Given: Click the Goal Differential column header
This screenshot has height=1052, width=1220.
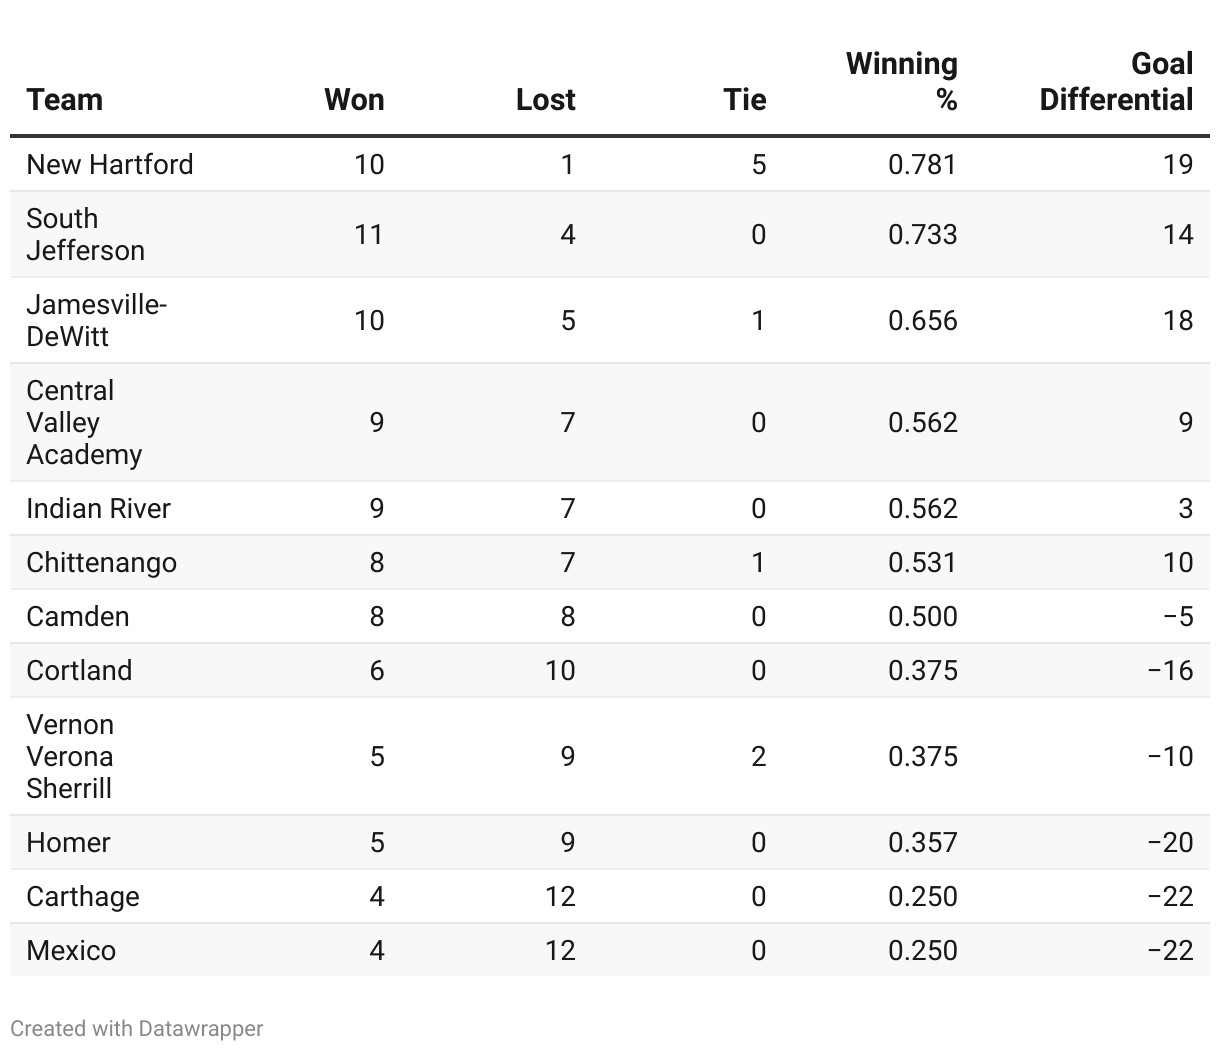Looking at the screenshot, I should point(1116,81).
